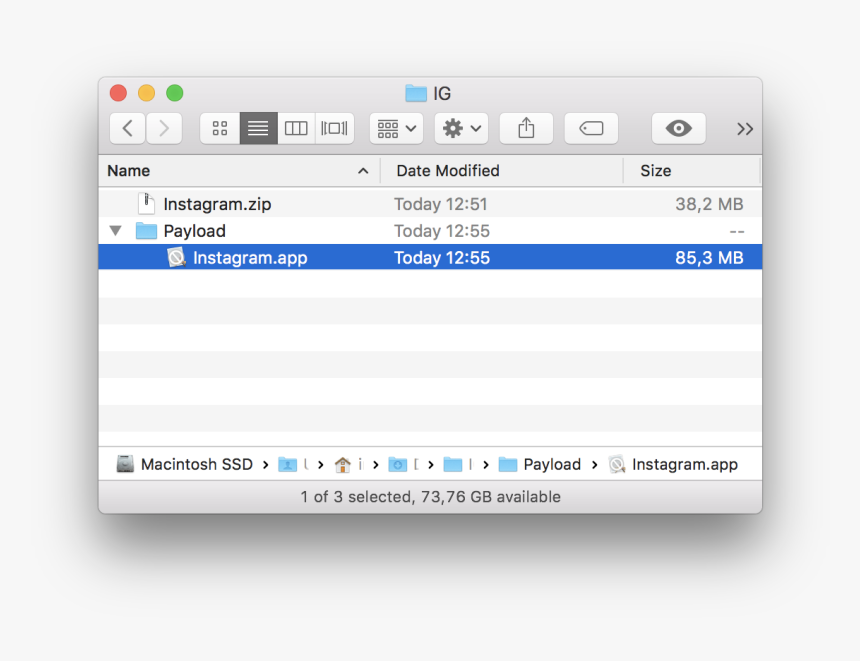860x661 pixels.
Task: Switch to list view
Action: (x=258, y=128)
